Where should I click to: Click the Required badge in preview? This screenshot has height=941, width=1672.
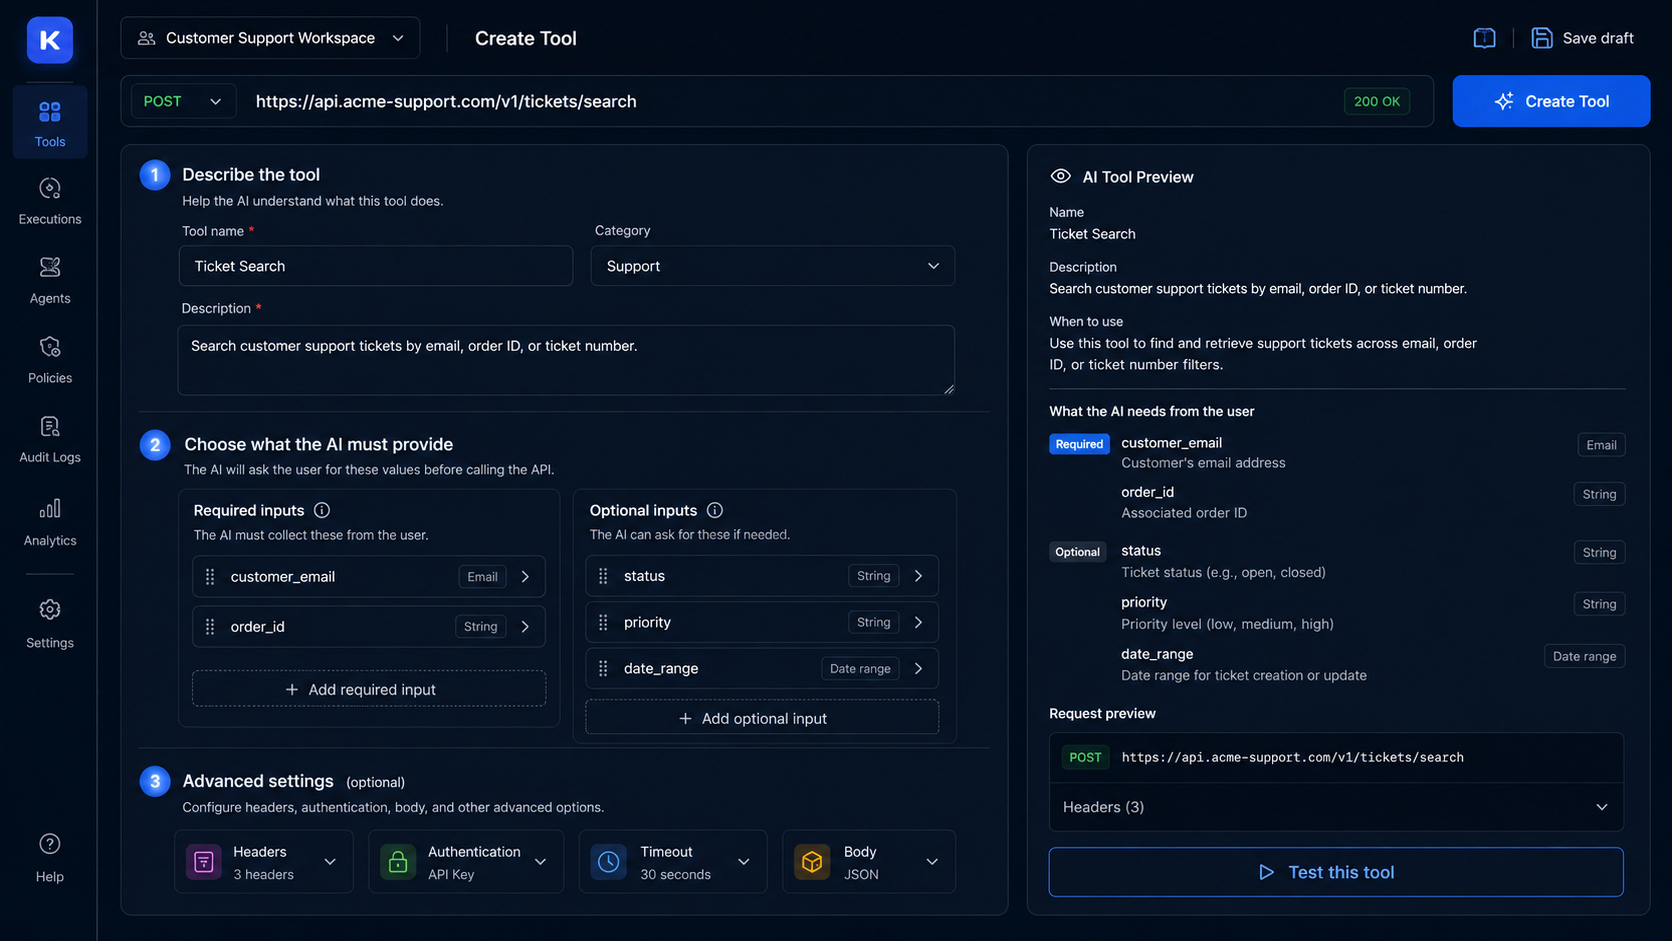pyautogui.click(x=1079, y=444)
